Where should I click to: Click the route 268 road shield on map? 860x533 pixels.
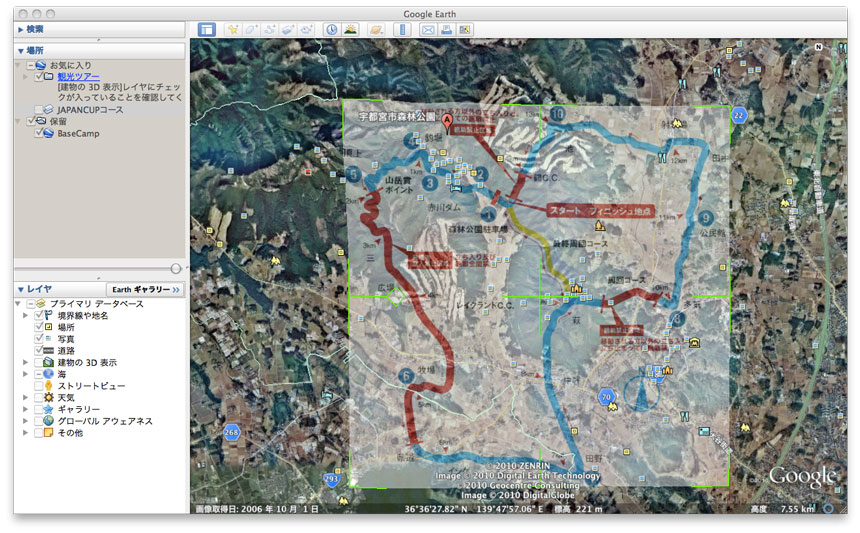[231, 432]
